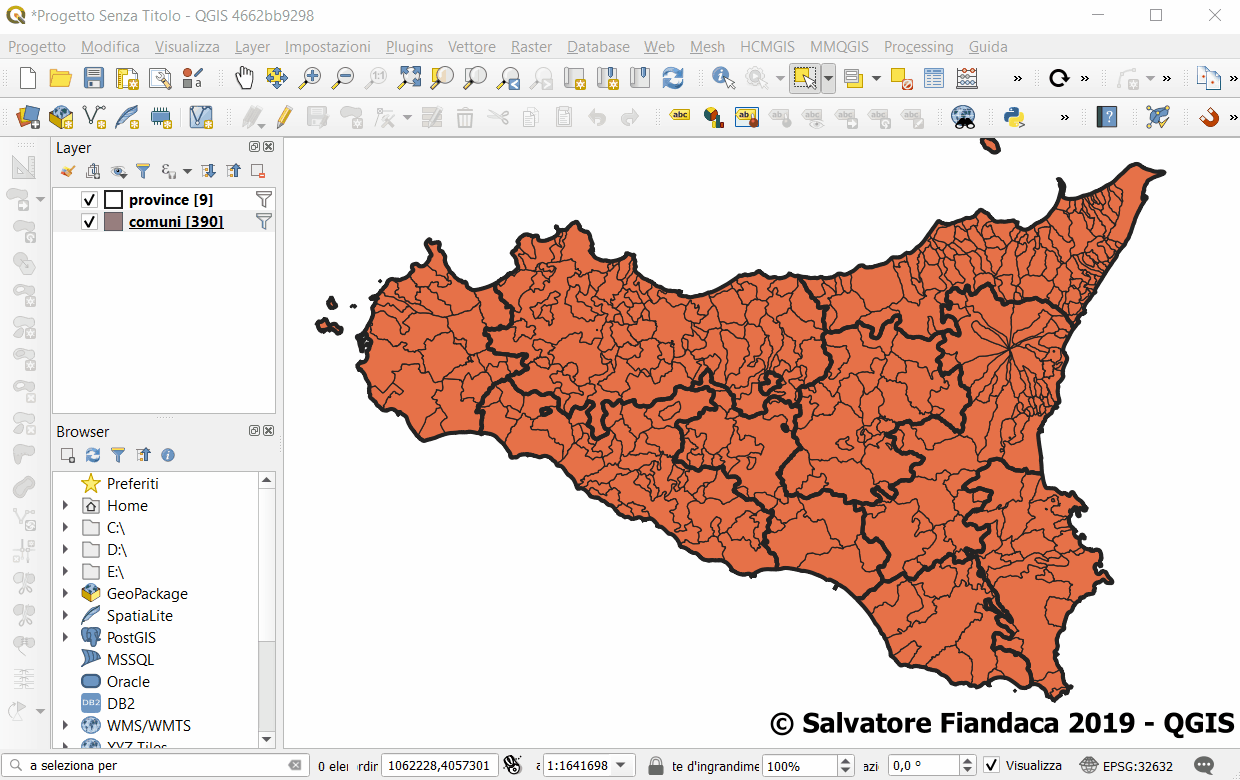The height and width of the screenshot is (780, 1240).
Task: Click the comuni layer color swatch
Action: coord(113,222)
